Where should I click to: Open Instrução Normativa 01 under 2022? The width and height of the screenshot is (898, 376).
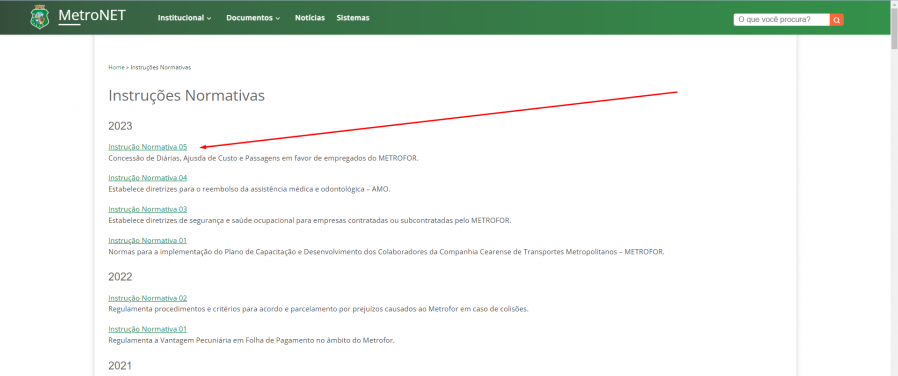click(x=148, y=329)
